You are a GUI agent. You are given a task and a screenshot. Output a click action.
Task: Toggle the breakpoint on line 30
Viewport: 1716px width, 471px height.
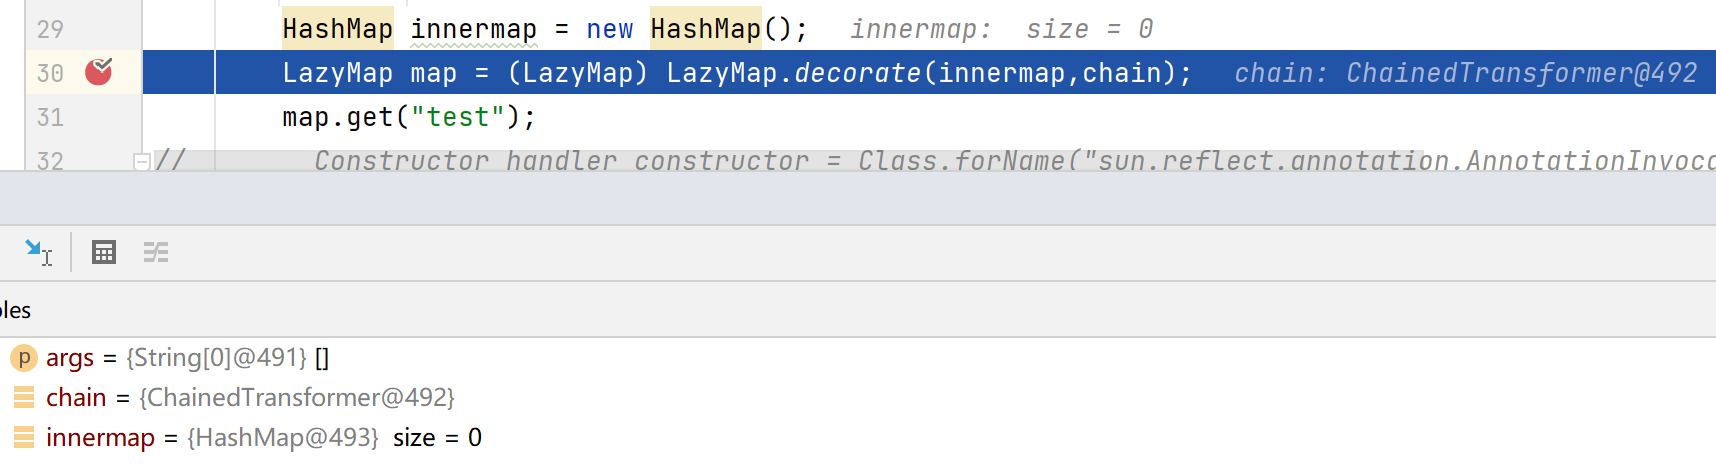coord(98,72)
